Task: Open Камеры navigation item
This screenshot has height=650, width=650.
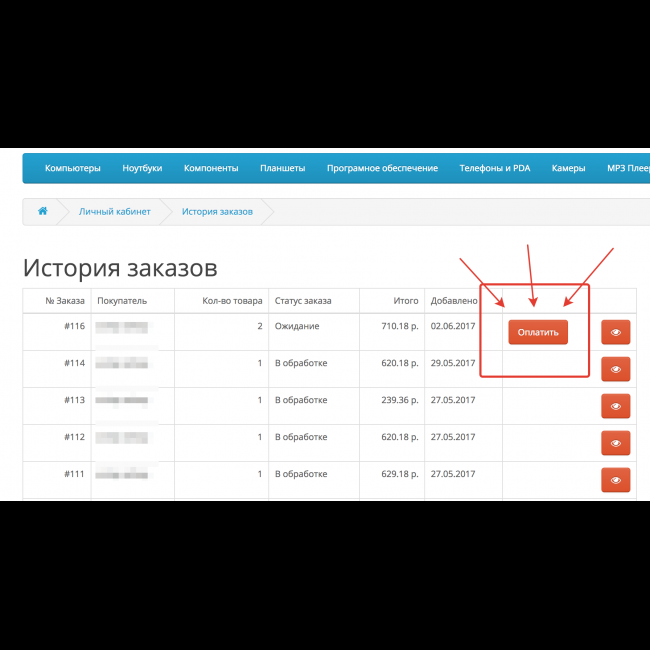Action: (568, 169)
